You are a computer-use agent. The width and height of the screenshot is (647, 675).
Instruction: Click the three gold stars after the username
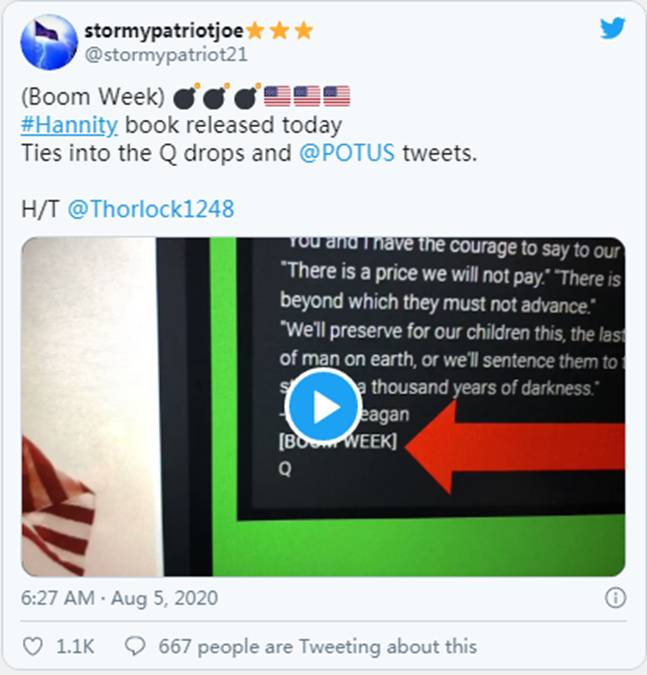[280, 31]
